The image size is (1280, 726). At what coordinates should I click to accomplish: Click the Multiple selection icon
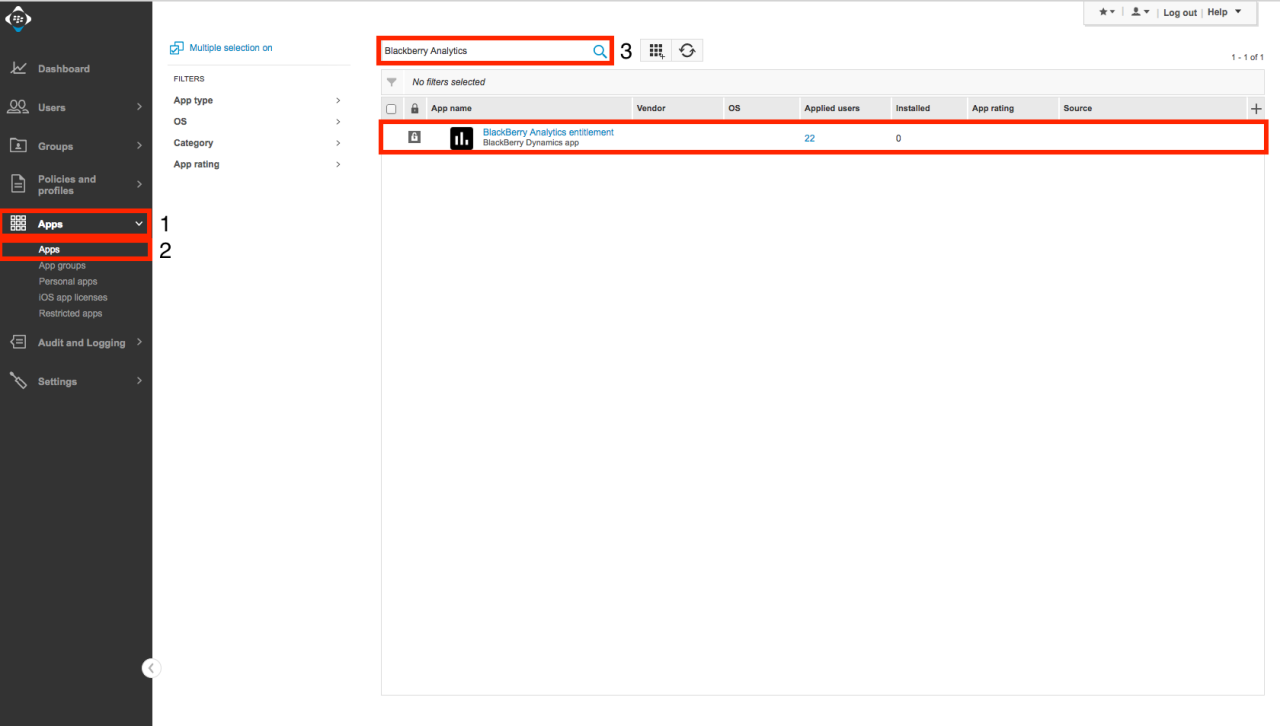(x=177, y=48)
